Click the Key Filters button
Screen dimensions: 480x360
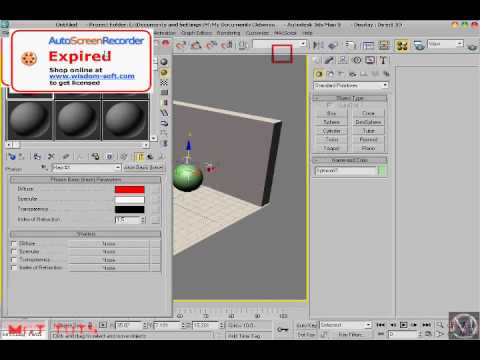point(350,334)
